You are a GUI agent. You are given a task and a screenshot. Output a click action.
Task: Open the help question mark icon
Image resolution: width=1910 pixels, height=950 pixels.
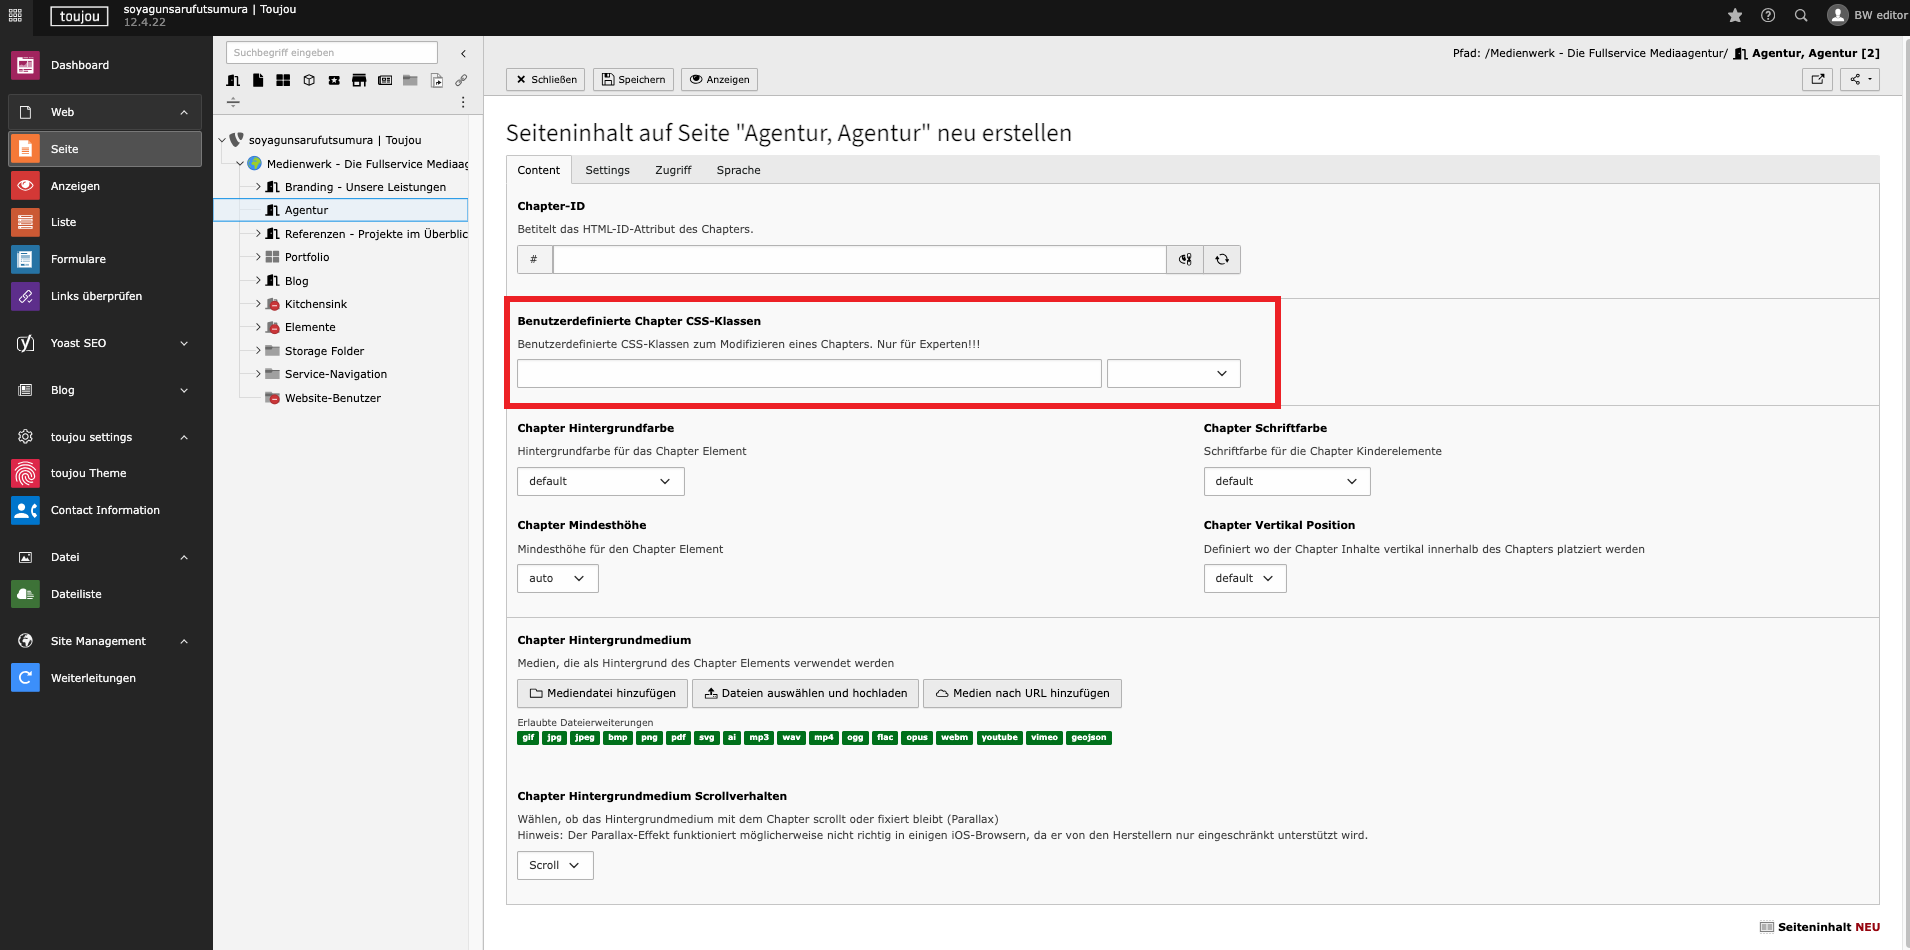1768,15
